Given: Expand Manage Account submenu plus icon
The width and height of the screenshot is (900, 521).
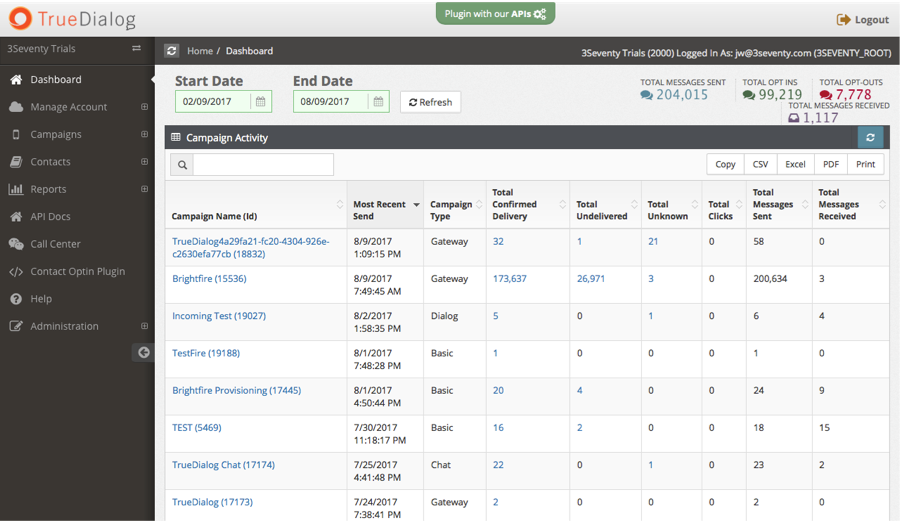Looking at the screenshot, I should (x=144, y=107).
